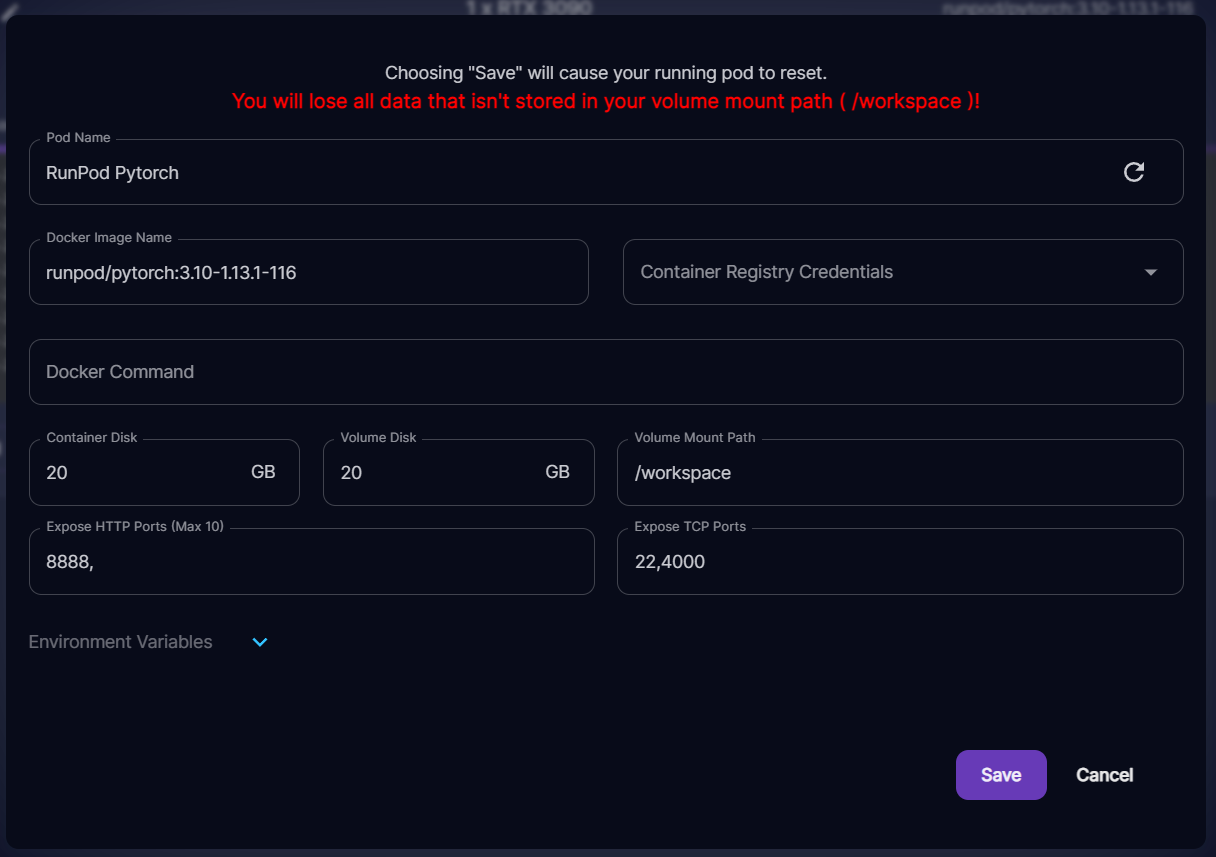The image size is (1216, 857).
Task: Click into the Docker Command field
Action: (x=606, y=372)
